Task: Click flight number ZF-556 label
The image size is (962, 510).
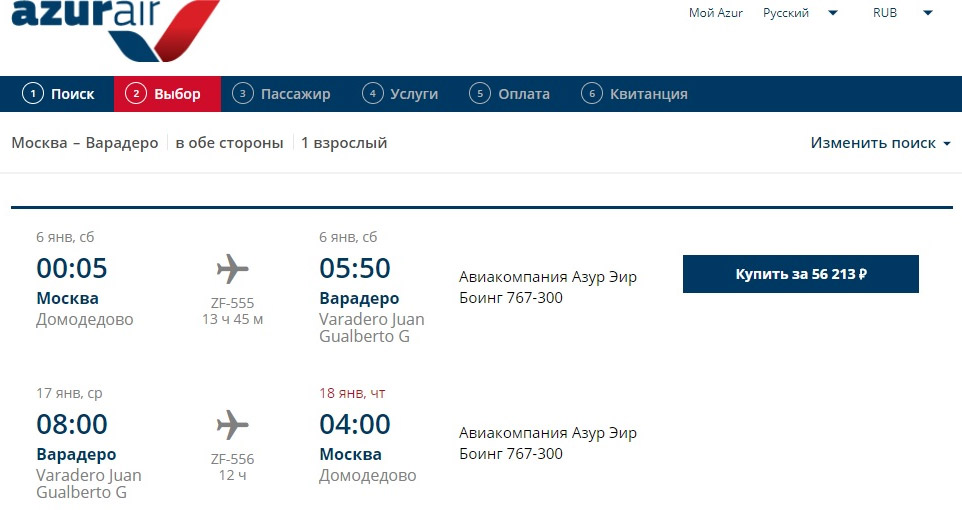Action: click(x=233, y=459)
